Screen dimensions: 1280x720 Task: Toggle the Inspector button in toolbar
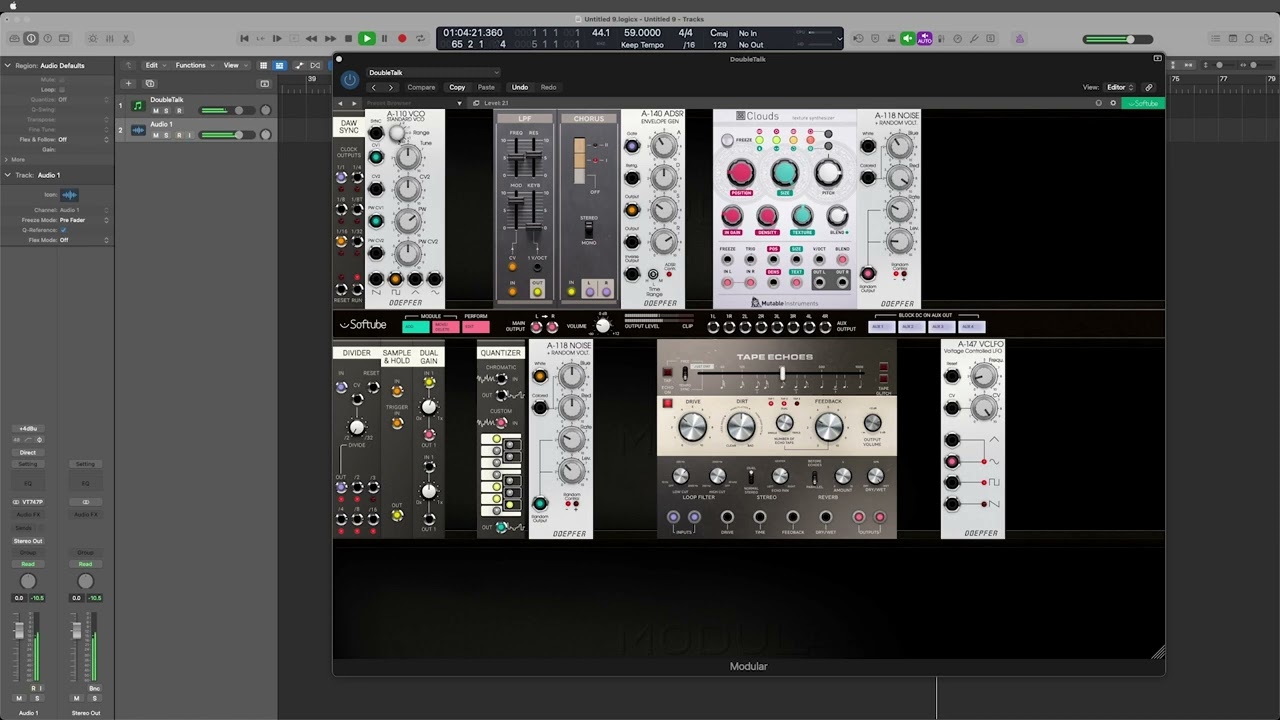tap(31, 39)
